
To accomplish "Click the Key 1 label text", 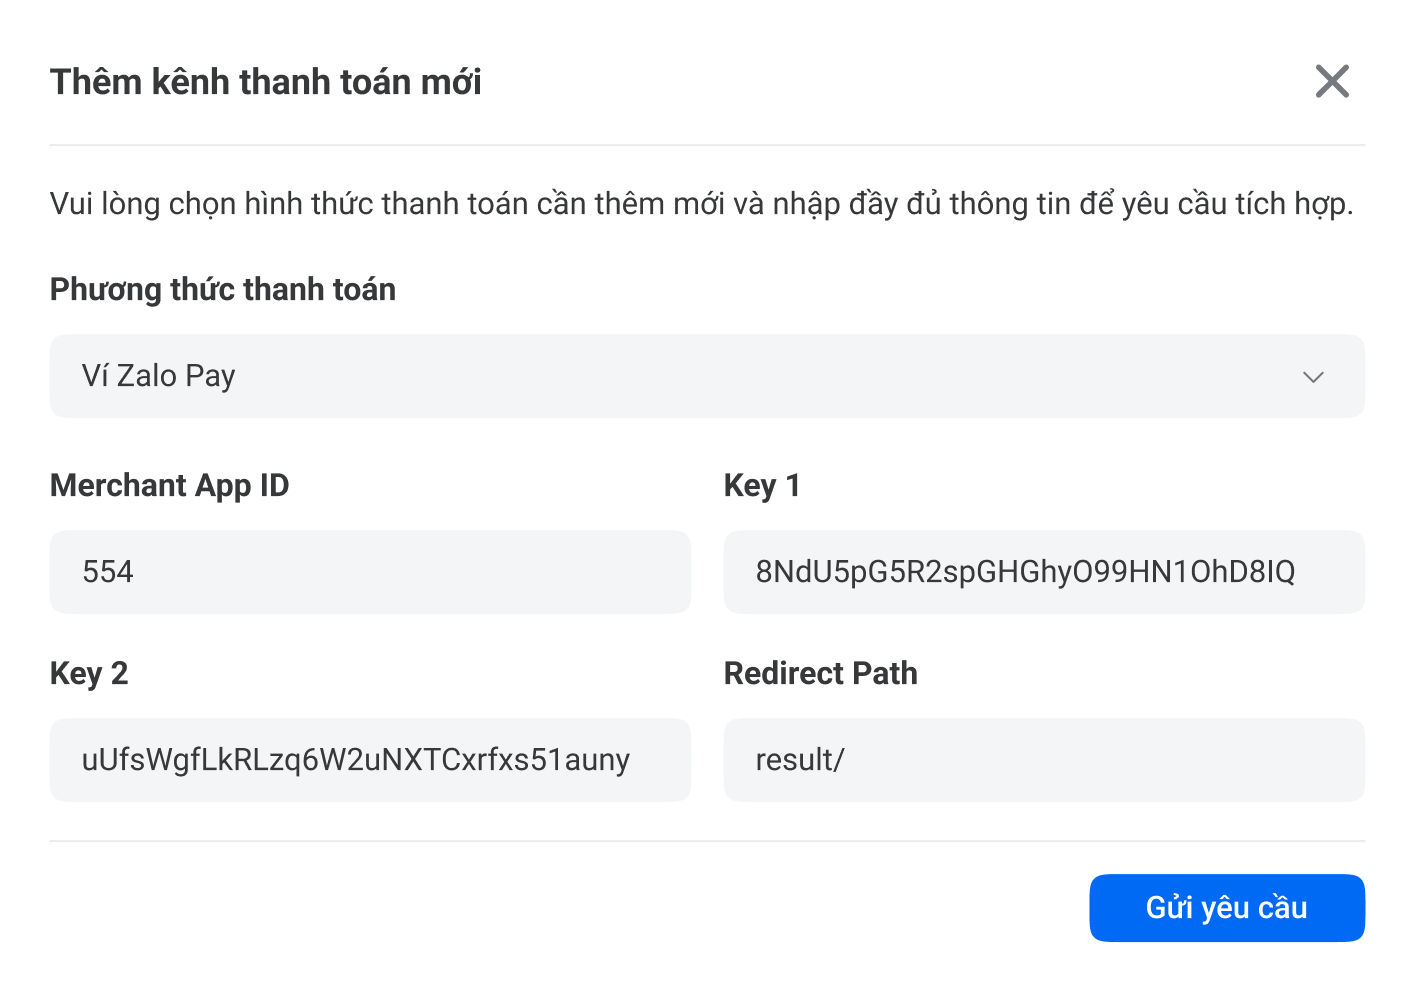I will [762, 485].
